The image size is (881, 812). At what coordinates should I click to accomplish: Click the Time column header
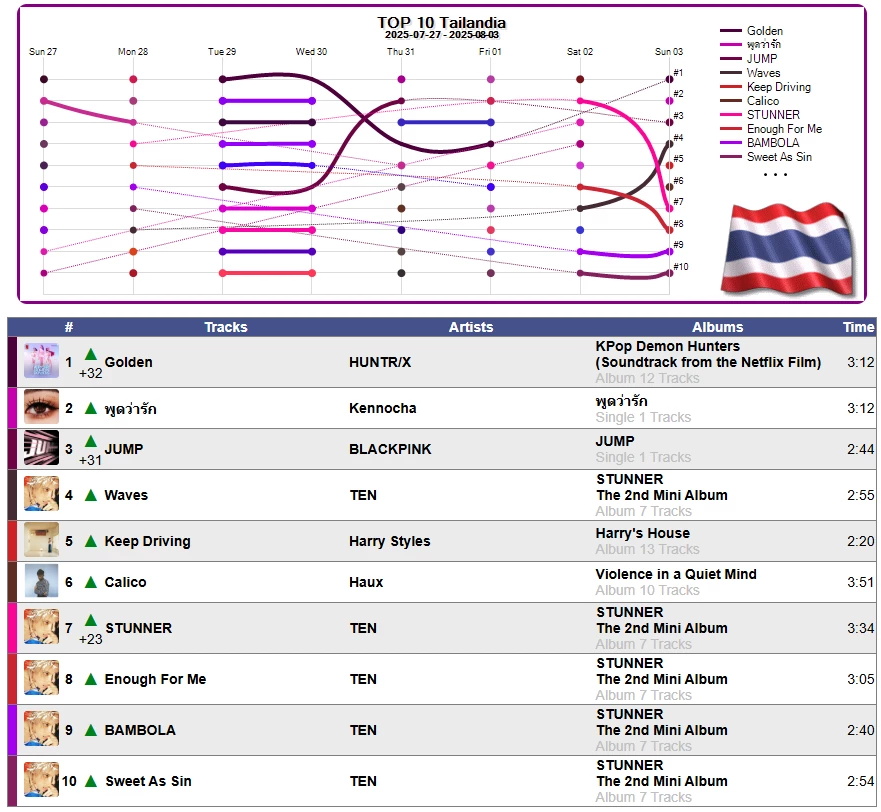(859, 327)
